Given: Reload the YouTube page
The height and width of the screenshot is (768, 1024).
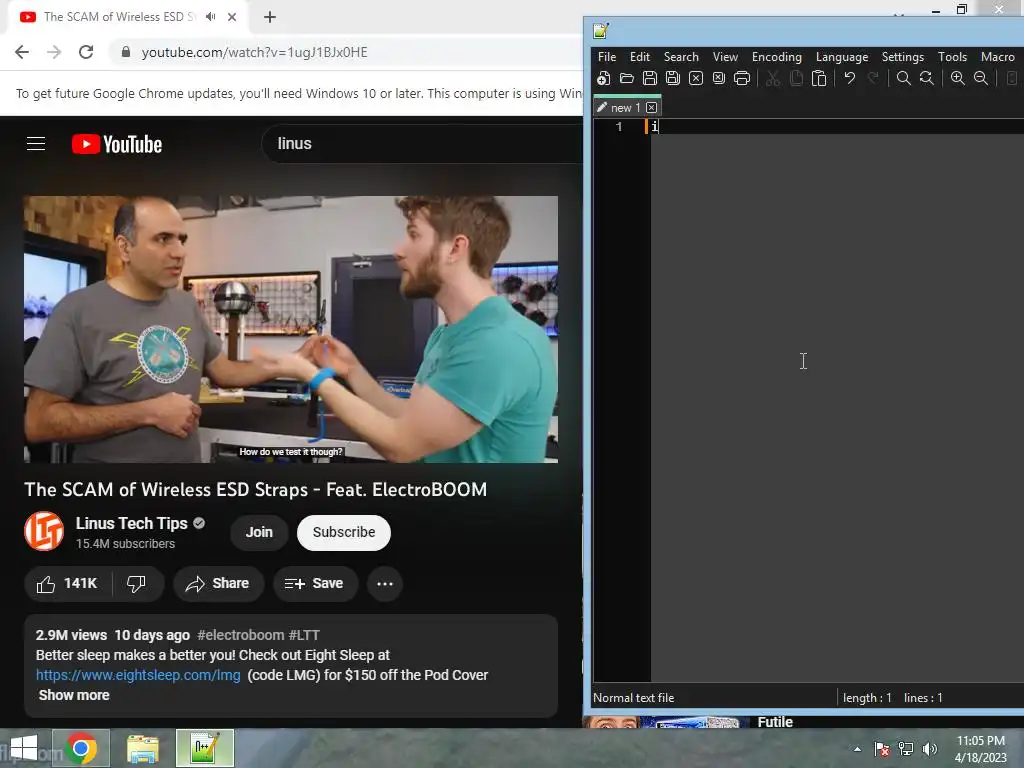Looking at the screenshot, I should (x=86, y=52).
